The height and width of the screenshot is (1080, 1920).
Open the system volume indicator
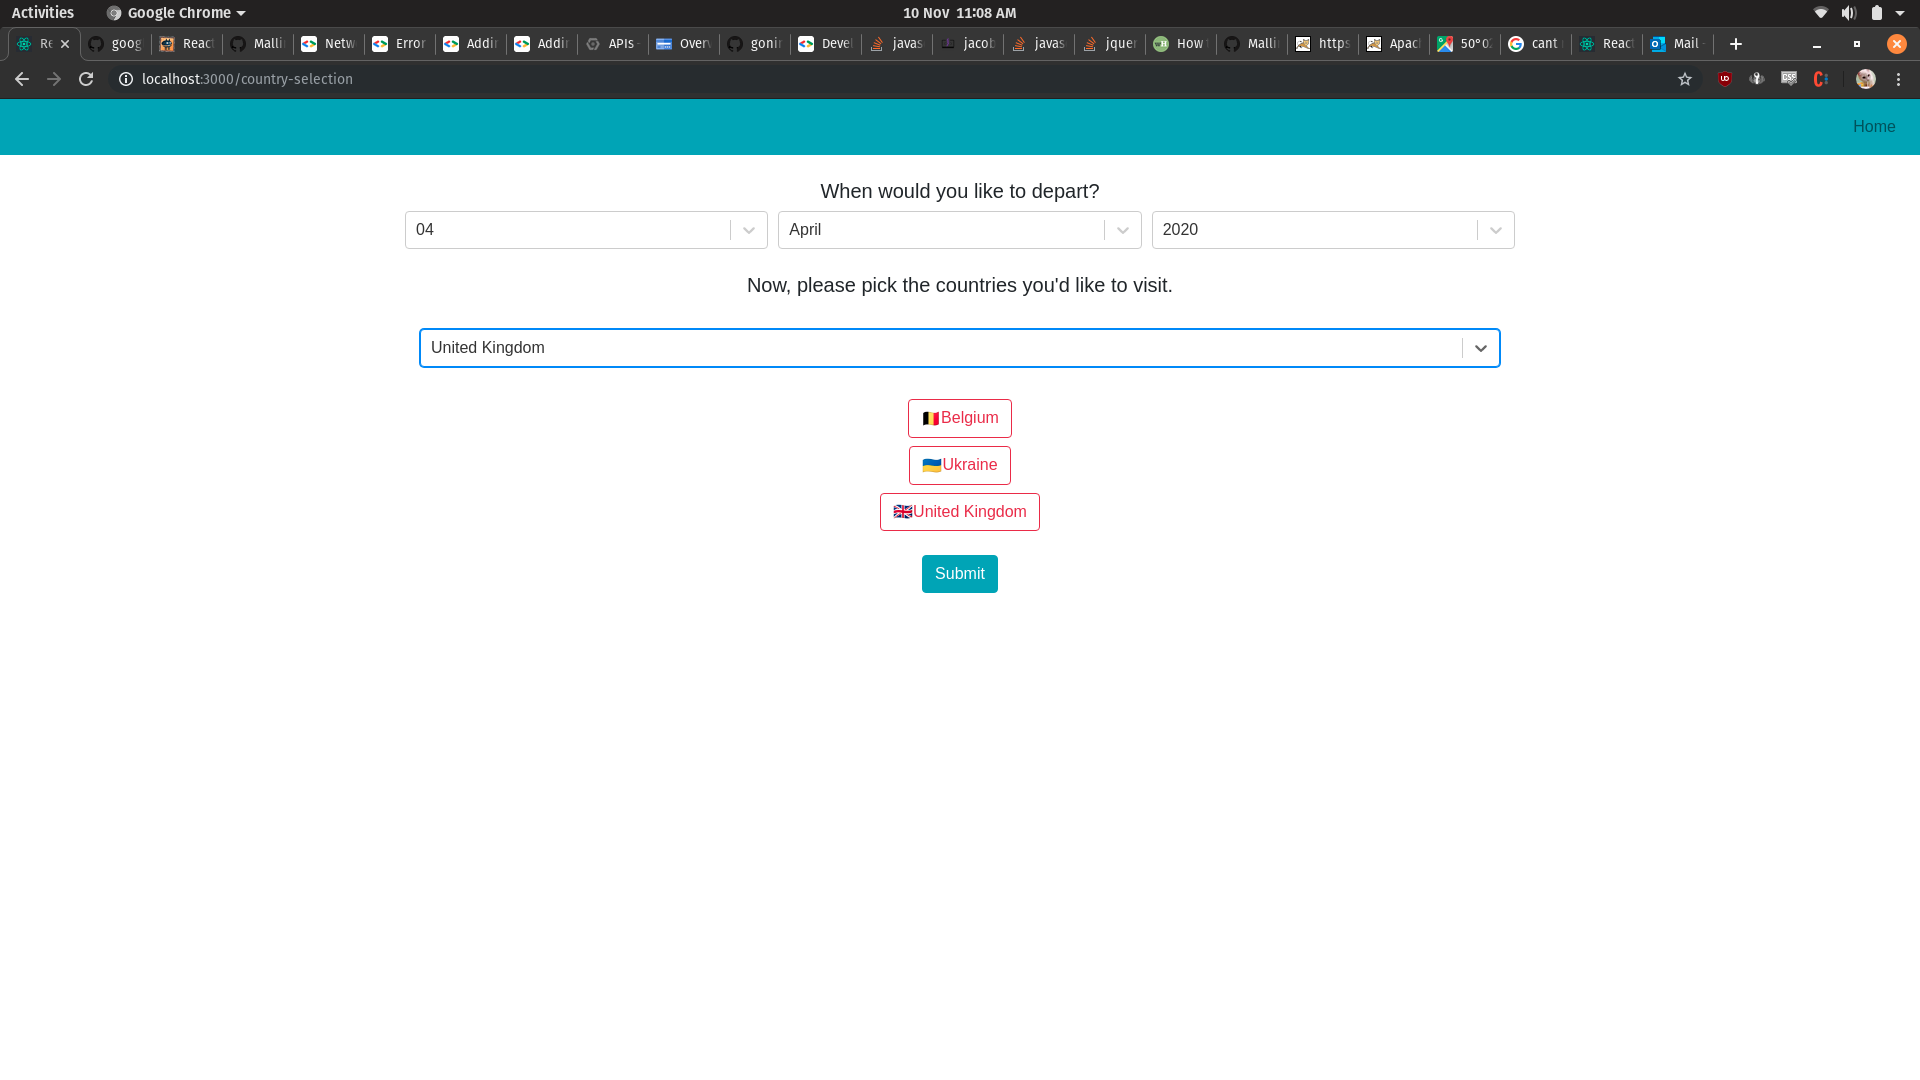[x=1848, y=13]
